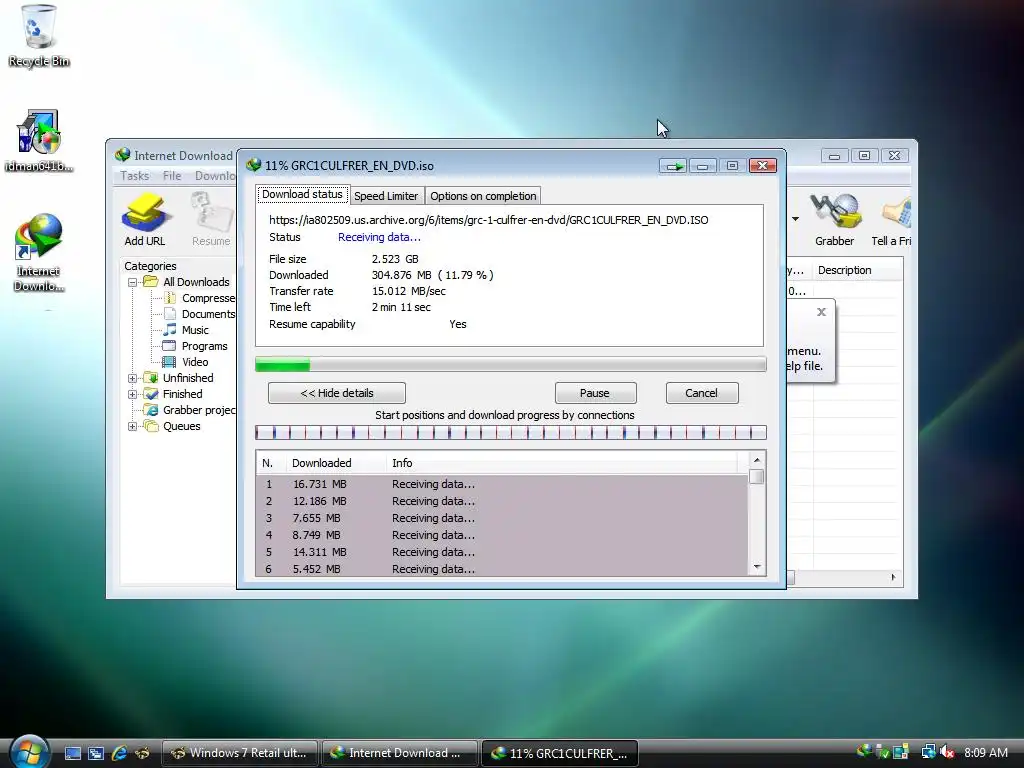Click Show Desktop quick launch icon
The height and width of the screenshot is (768, 1024).
pos(72,753)
